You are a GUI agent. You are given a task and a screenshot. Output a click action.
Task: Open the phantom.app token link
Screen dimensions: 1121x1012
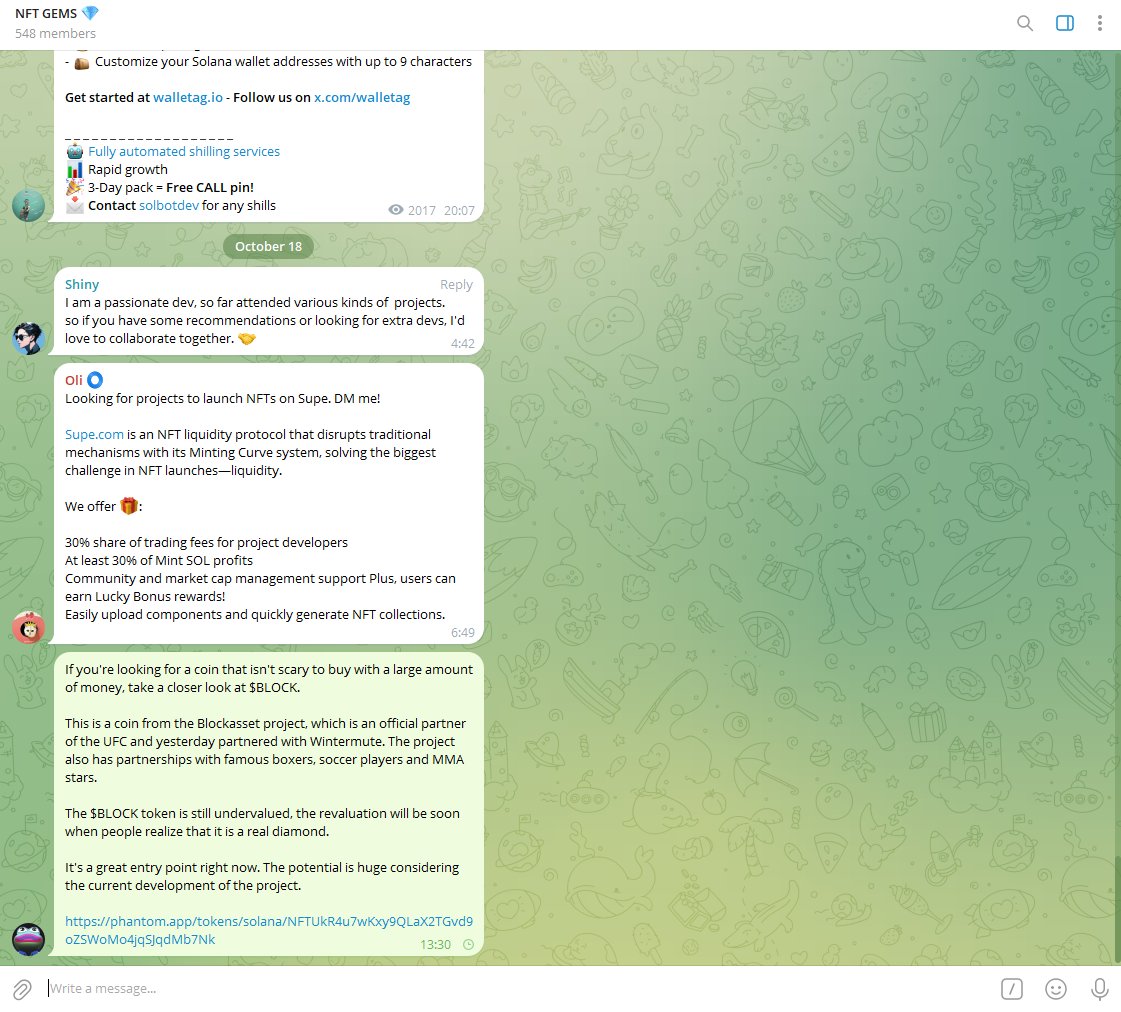pos(269,931)
